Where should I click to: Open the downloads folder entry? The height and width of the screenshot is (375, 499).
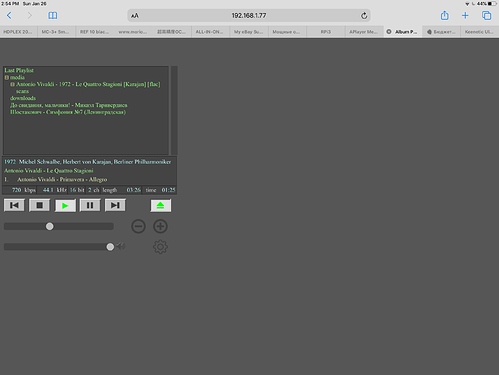click(23, 98)
